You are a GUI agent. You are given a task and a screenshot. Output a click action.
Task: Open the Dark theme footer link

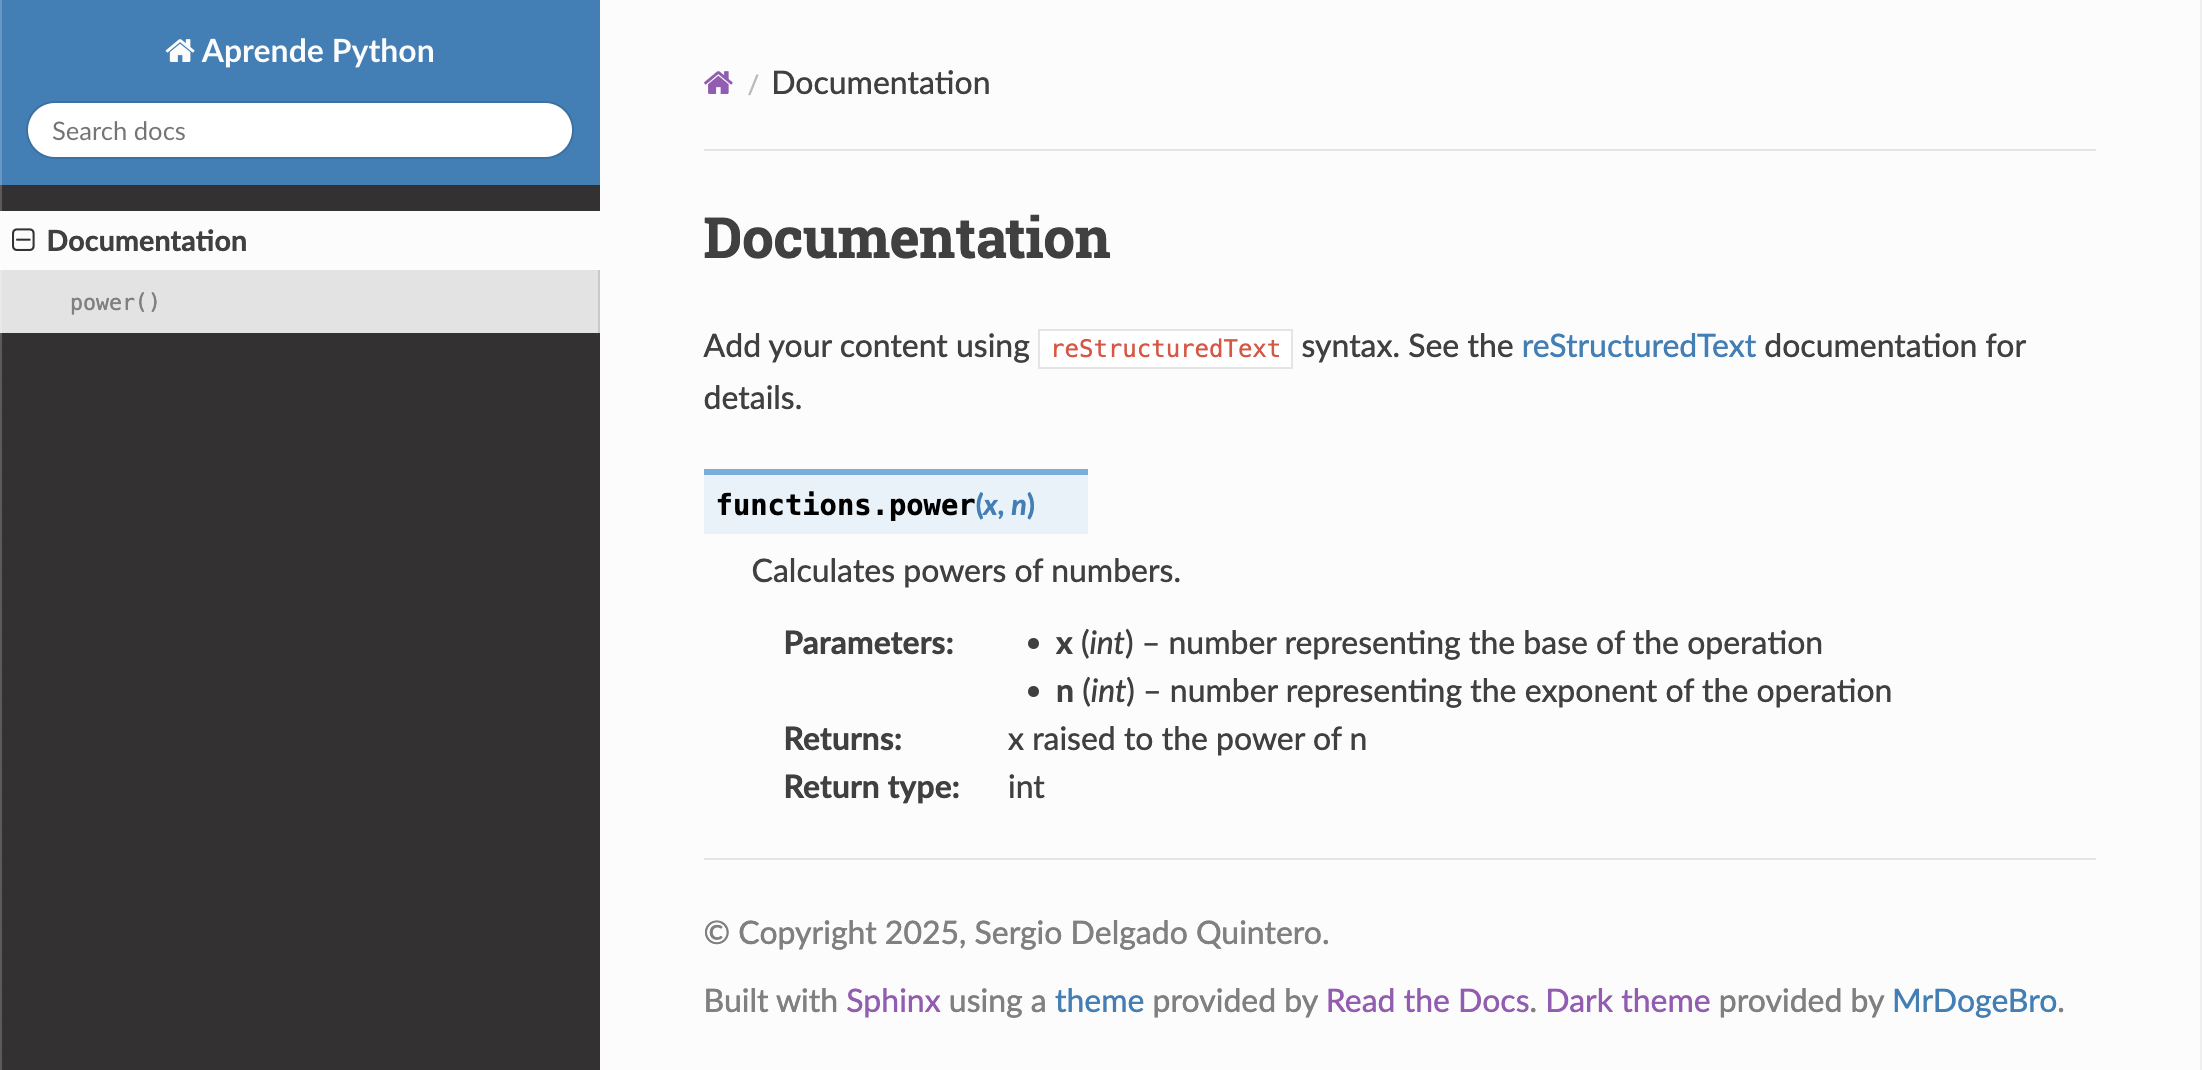point(1627,1001)
